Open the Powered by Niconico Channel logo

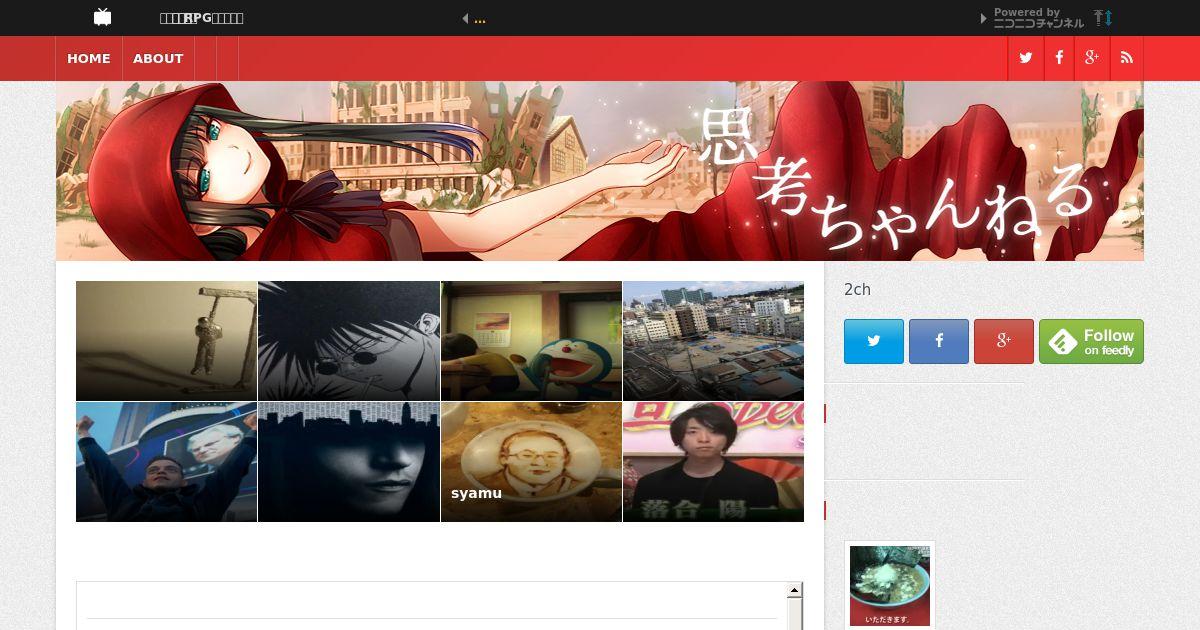coord(1038,18)
